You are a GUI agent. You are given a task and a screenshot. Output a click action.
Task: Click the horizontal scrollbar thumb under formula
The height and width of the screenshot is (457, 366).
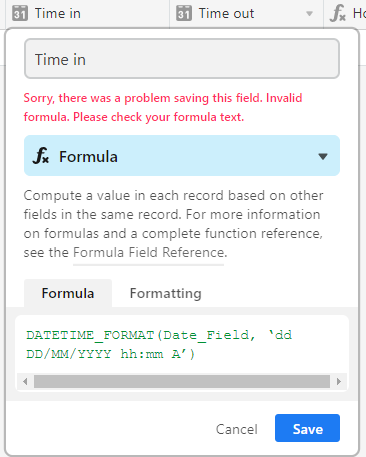182,381
